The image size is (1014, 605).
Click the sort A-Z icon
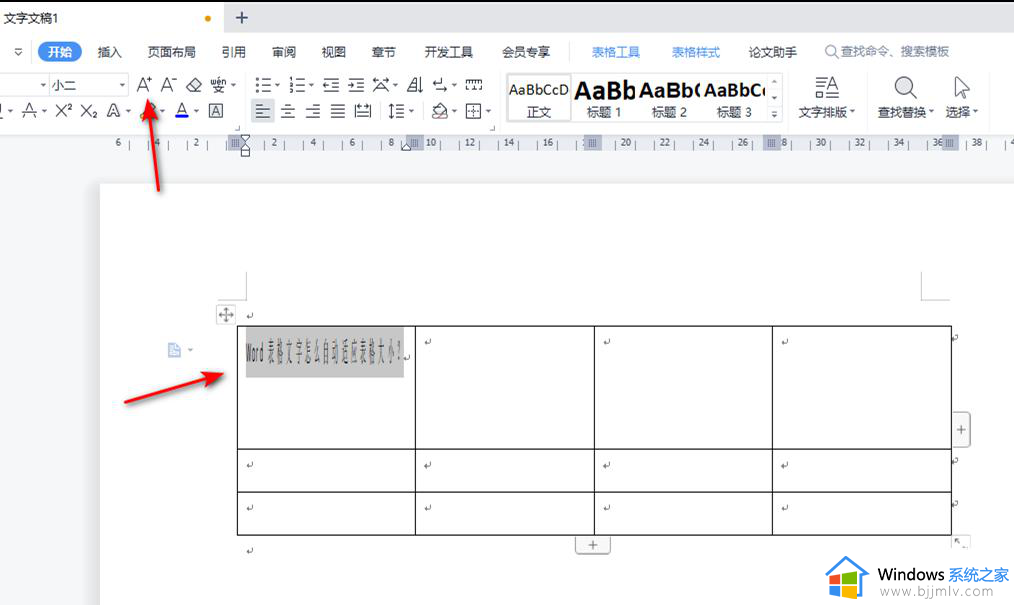click(x=415, y=85)
